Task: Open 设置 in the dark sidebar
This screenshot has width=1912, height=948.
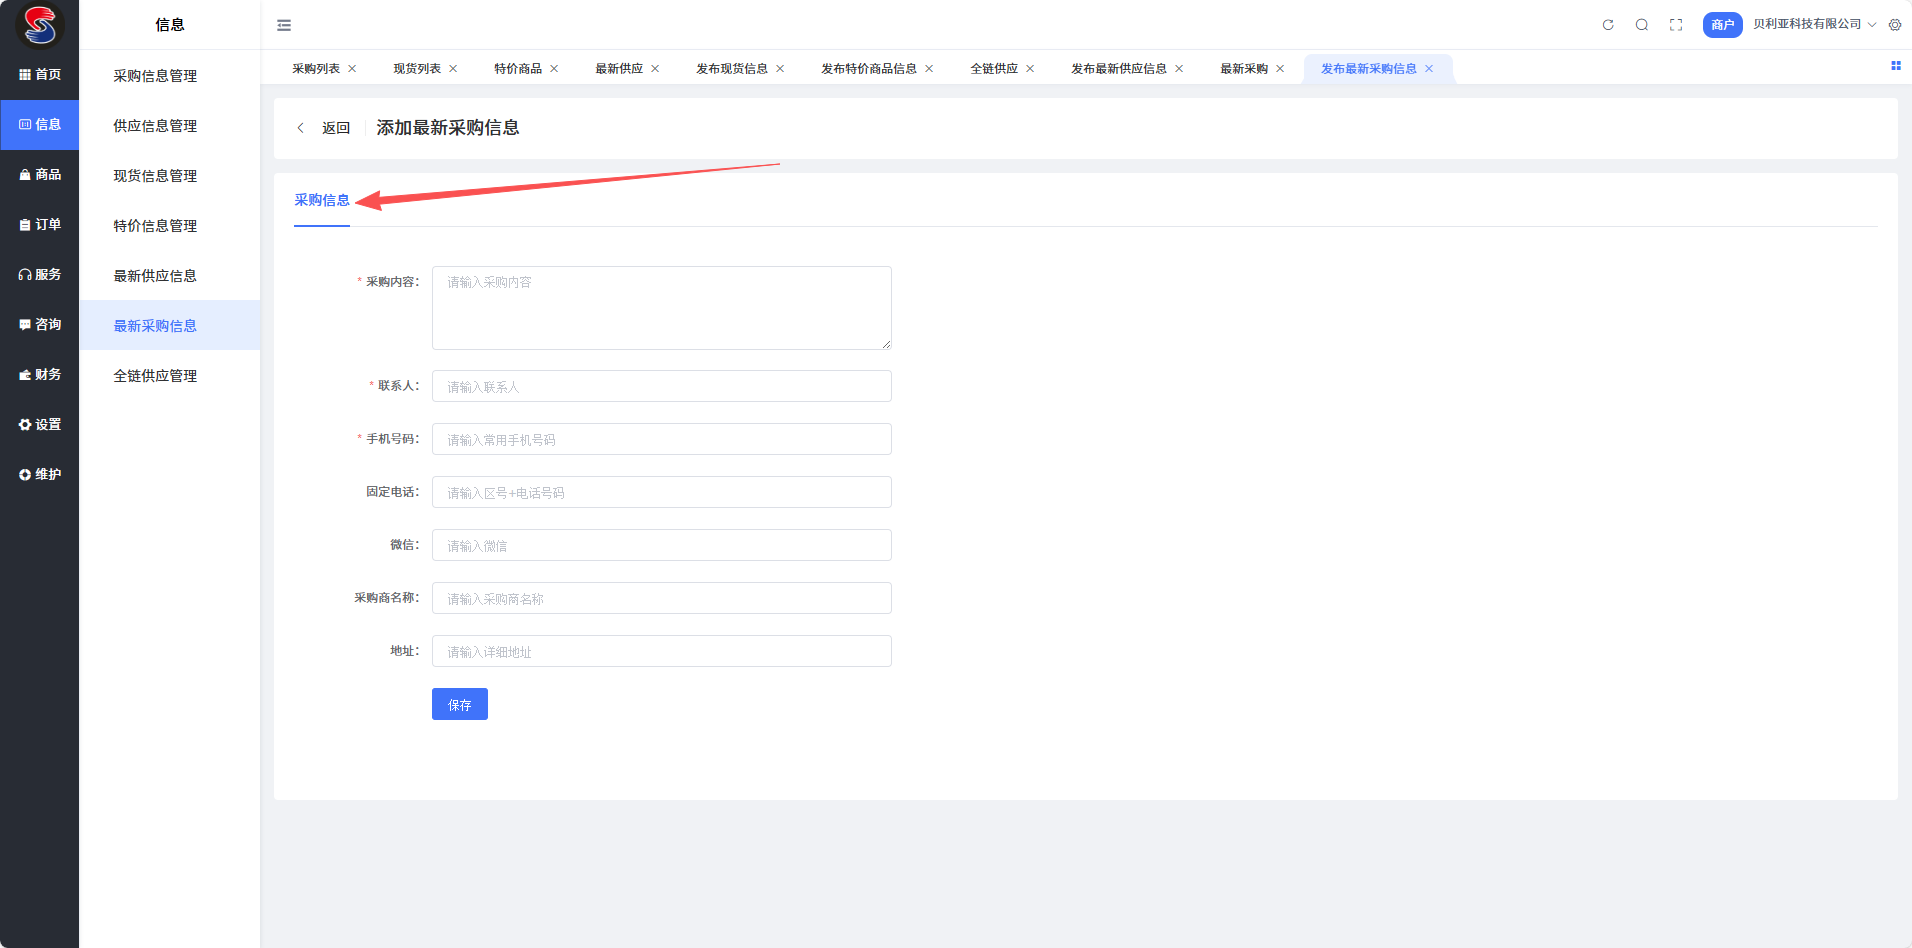Action: click(x=40, y=425)
